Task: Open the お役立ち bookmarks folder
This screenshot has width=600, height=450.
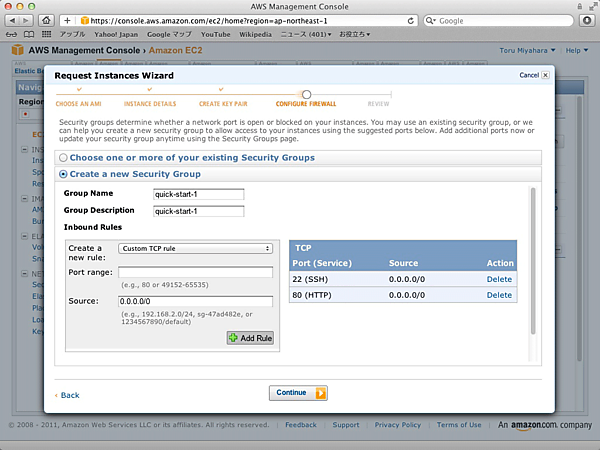Action: (354, 34)
